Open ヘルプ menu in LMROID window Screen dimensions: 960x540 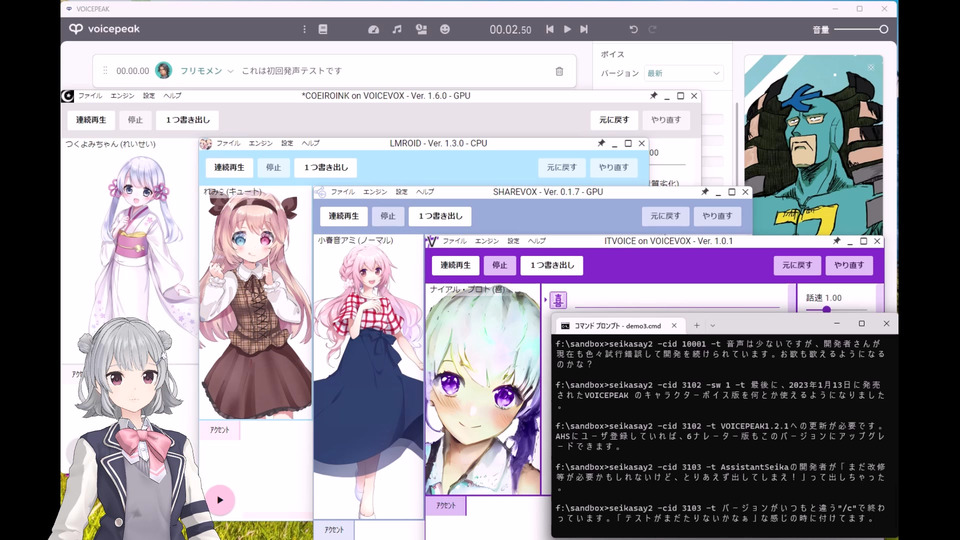tap(310, 143)
